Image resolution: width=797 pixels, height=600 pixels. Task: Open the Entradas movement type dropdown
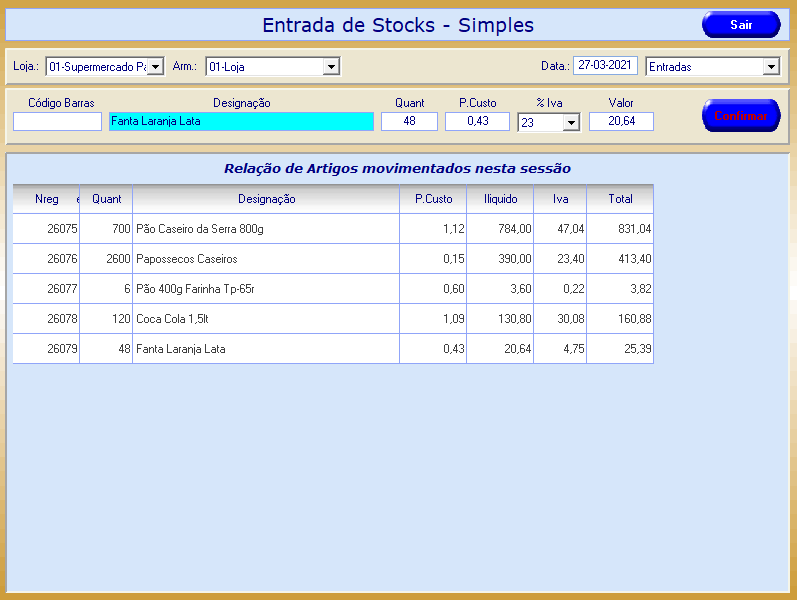point(770,67)
